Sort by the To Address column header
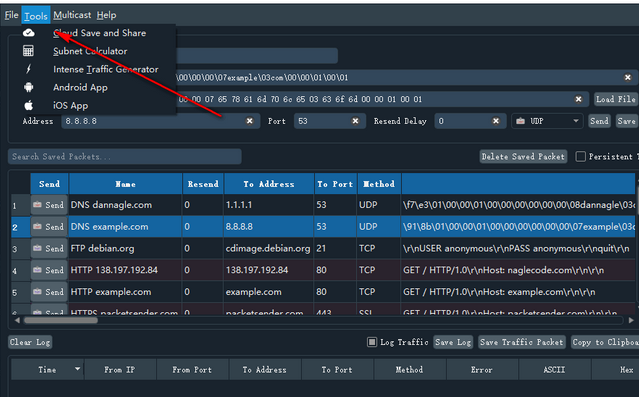 pyautogui.click(x=269, y=184)
